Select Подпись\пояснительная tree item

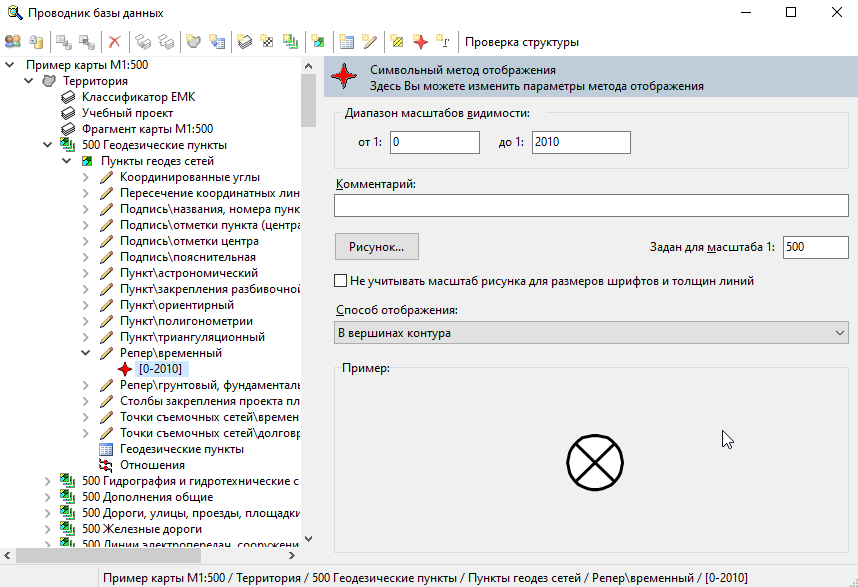click(188, 257)
